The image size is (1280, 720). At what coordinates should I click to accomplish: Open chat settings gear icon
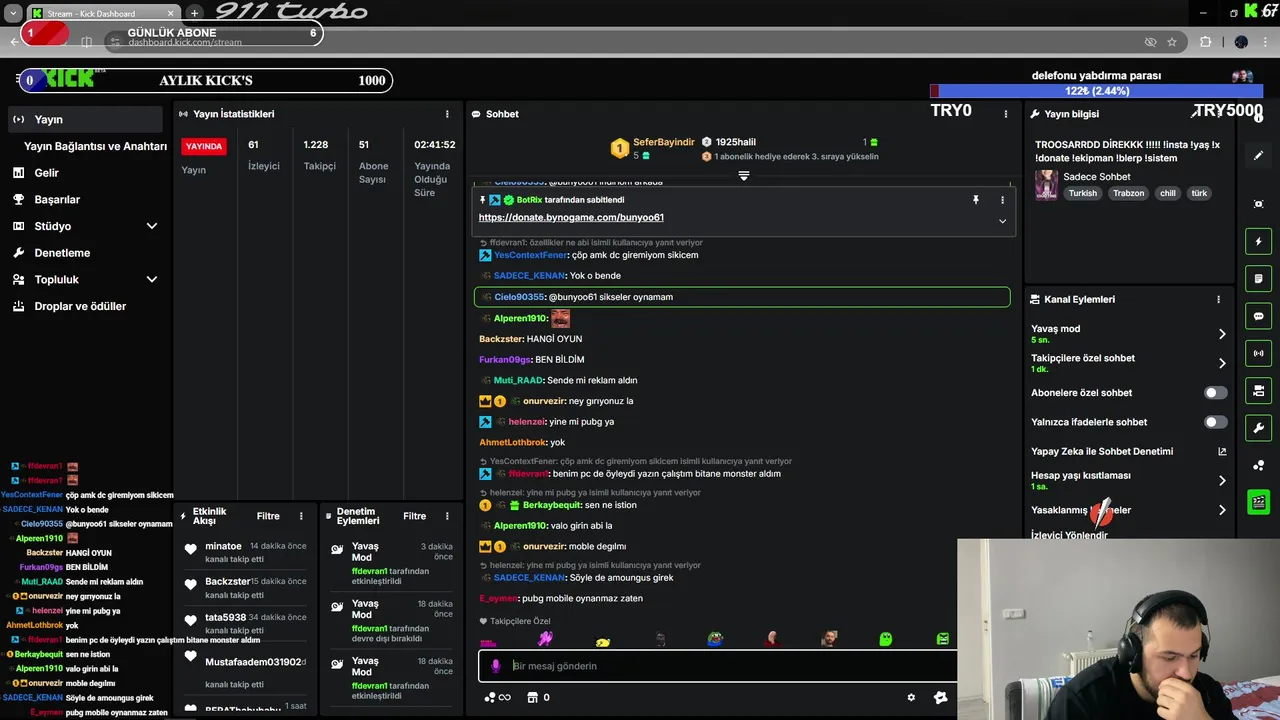pyautogui.click(x=911, y=698)
